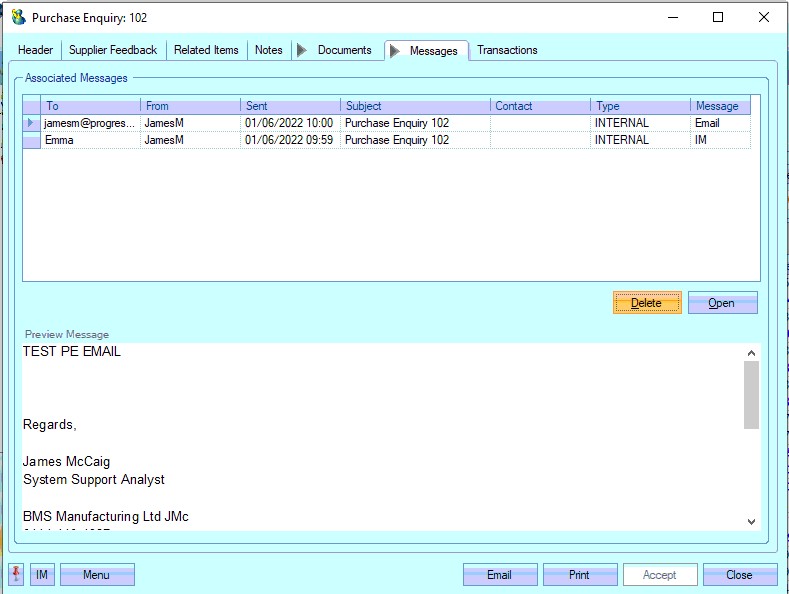
Task: Click the Purchase Enquiry app icon in title bar
Action: (x=18, y=17)
